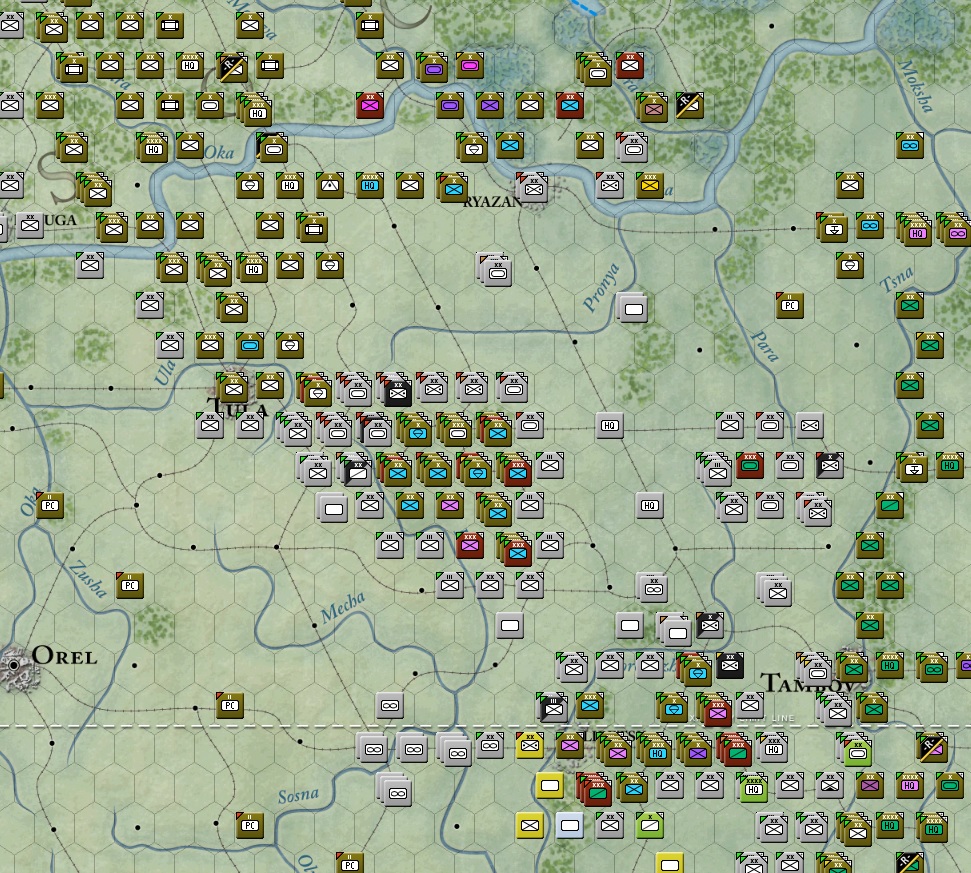Select dark red XX counter with cyan infantry symbol

570,105
